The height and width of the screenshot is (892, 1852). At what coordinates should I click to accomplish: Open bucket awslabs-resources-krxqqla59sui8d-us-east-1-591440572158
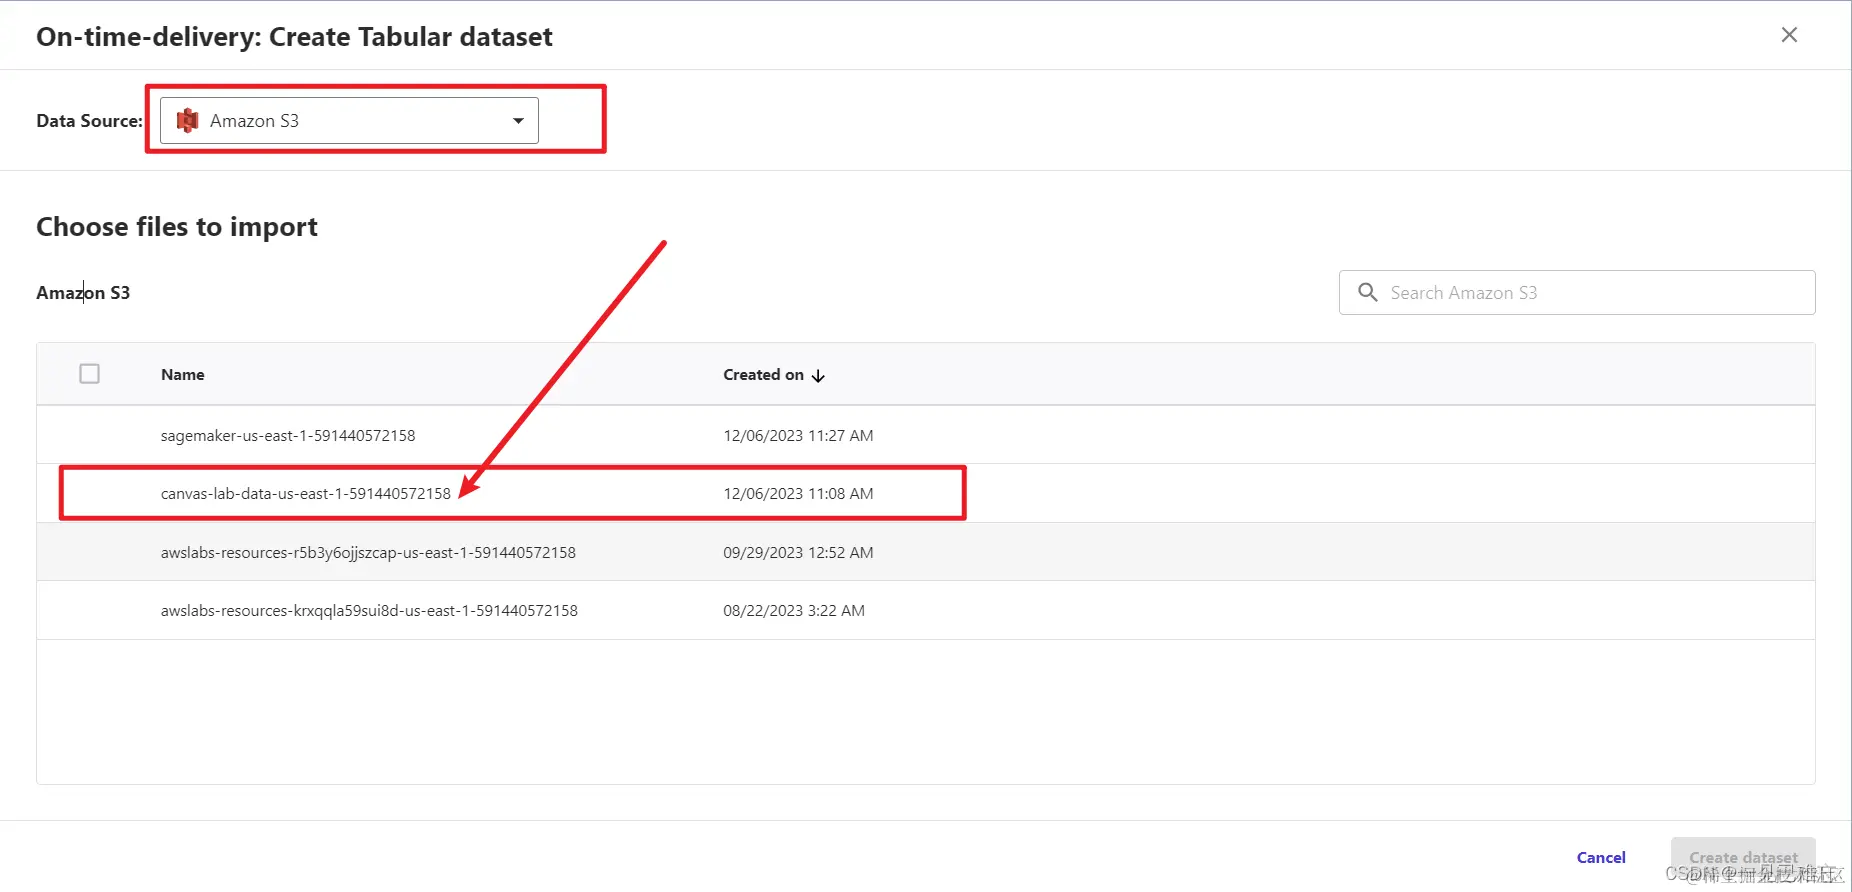coord(369,611)
